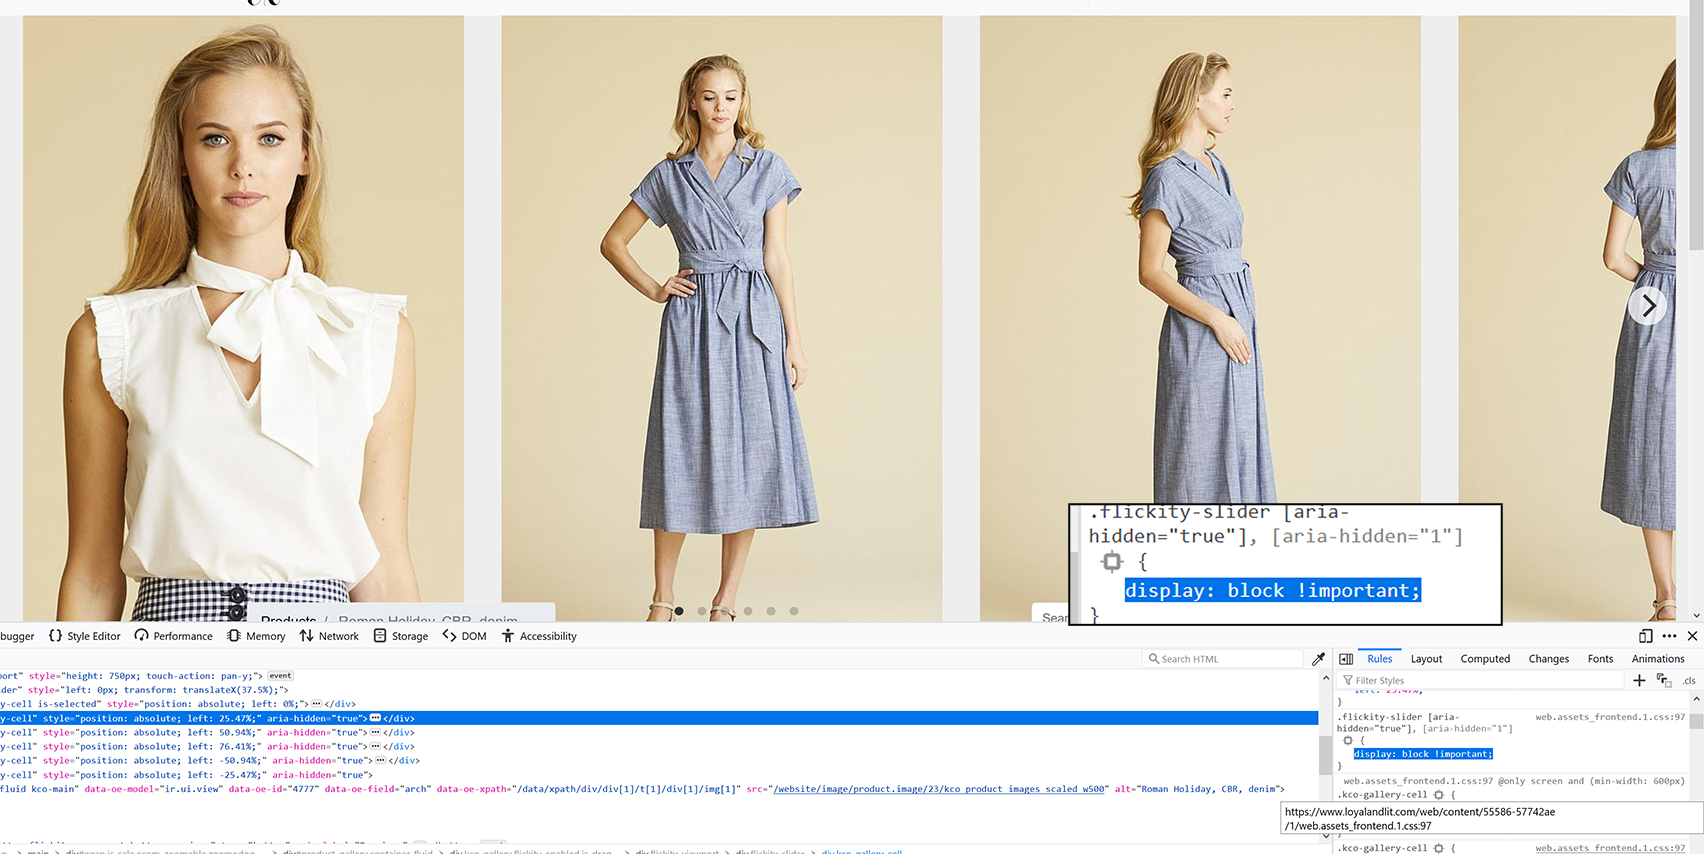Open the Storage panel
This screenshot has width=1704, height=854.
coord(400,636)
